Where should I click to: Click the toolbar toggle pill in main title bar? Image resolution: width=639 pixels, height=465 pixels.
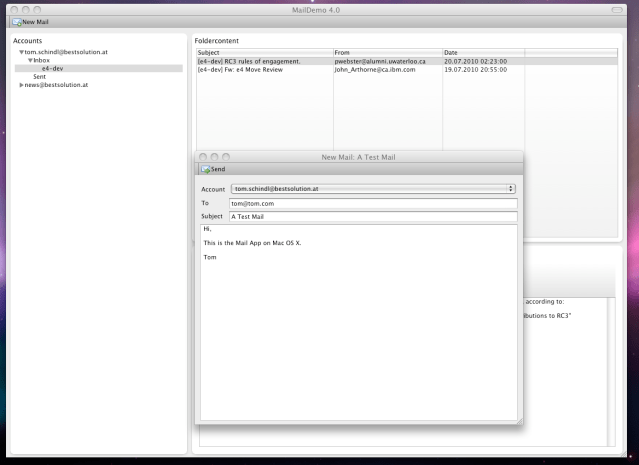tap(626, 7)
